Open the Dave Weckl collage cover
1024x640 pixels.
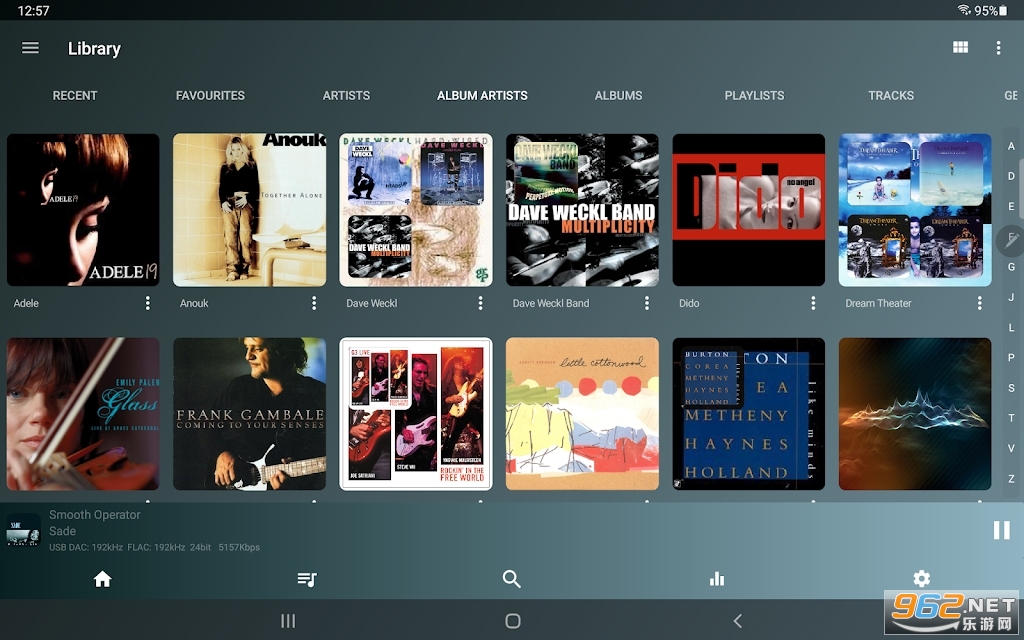[416, 210]
